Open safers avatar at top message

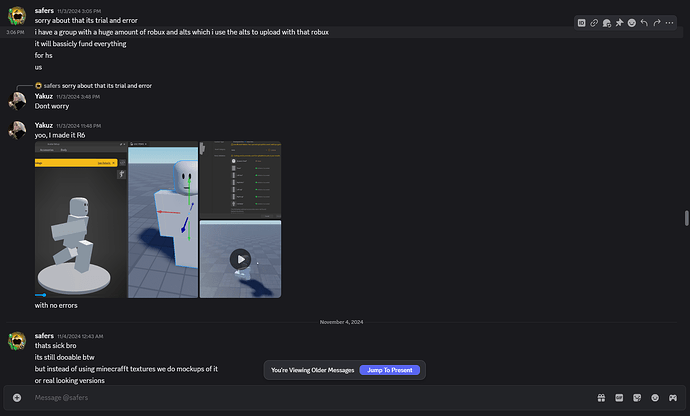point(17,15)
